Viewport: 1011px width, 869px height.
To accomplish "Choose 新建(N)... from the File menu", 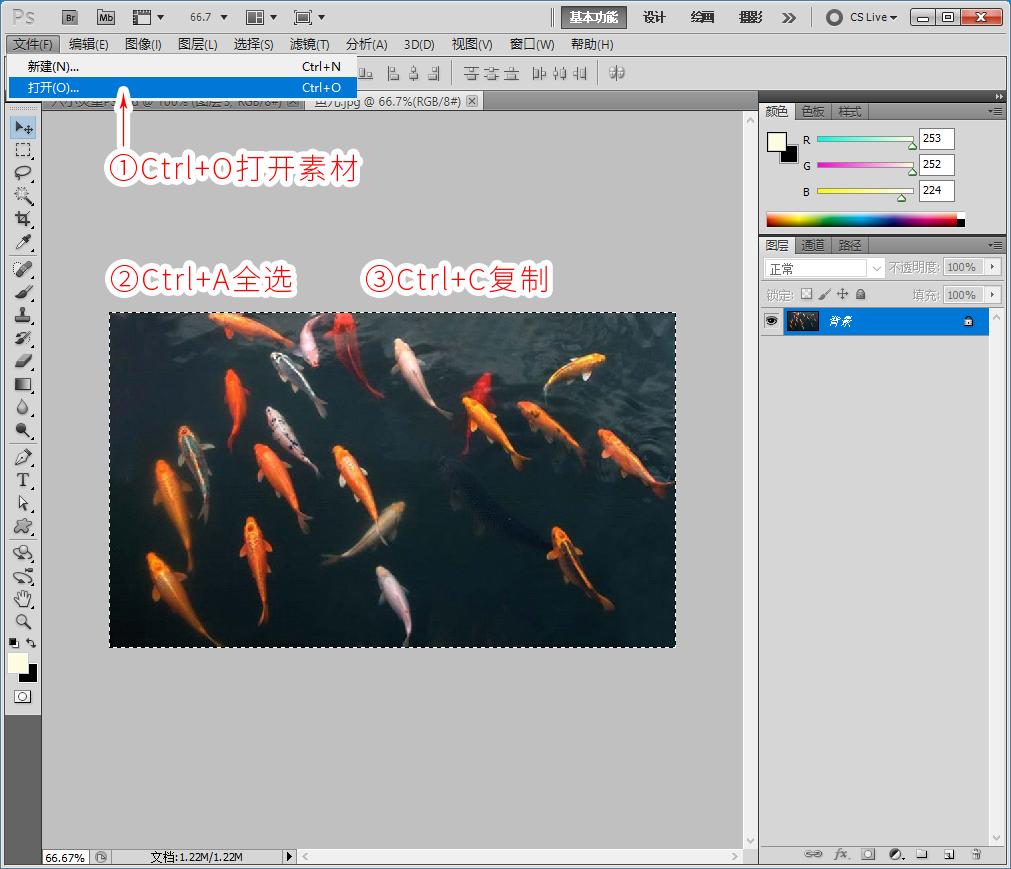I will 182,66.
